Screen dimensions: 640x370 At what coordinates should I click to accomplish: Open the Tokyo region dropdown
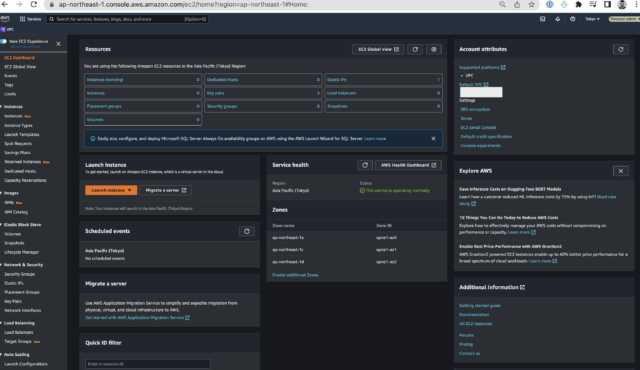[592, 19]
